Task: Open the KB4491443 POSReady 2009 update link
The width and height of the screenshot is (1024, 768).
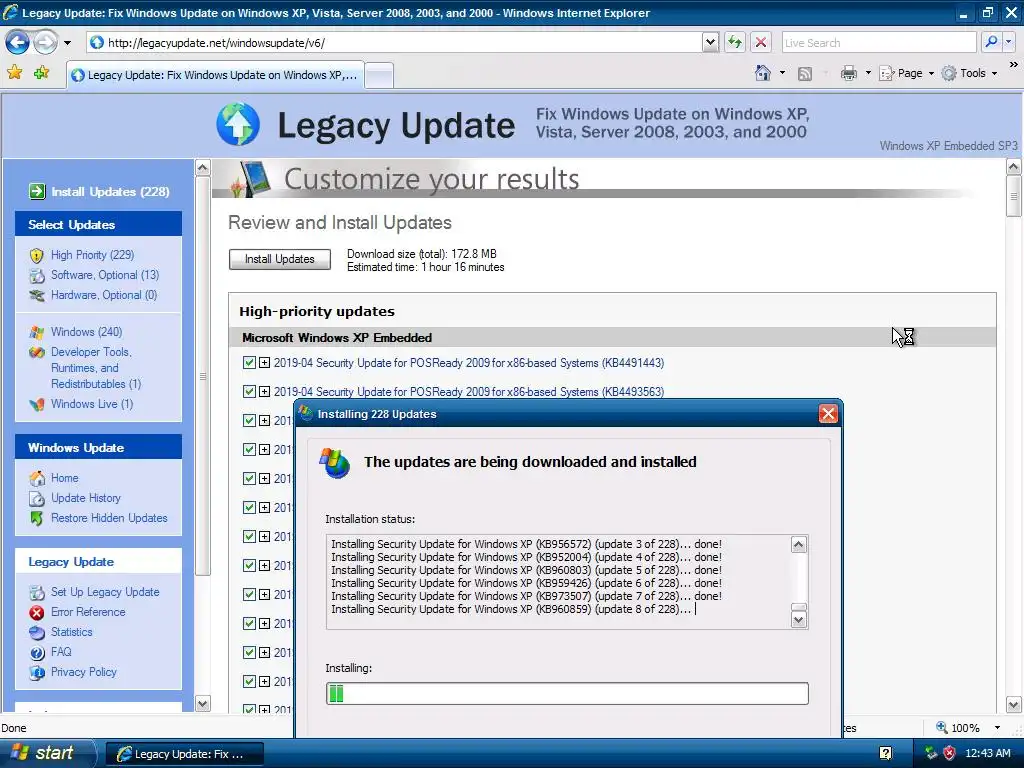Action: pyautogui.click(x=469, y=363)
